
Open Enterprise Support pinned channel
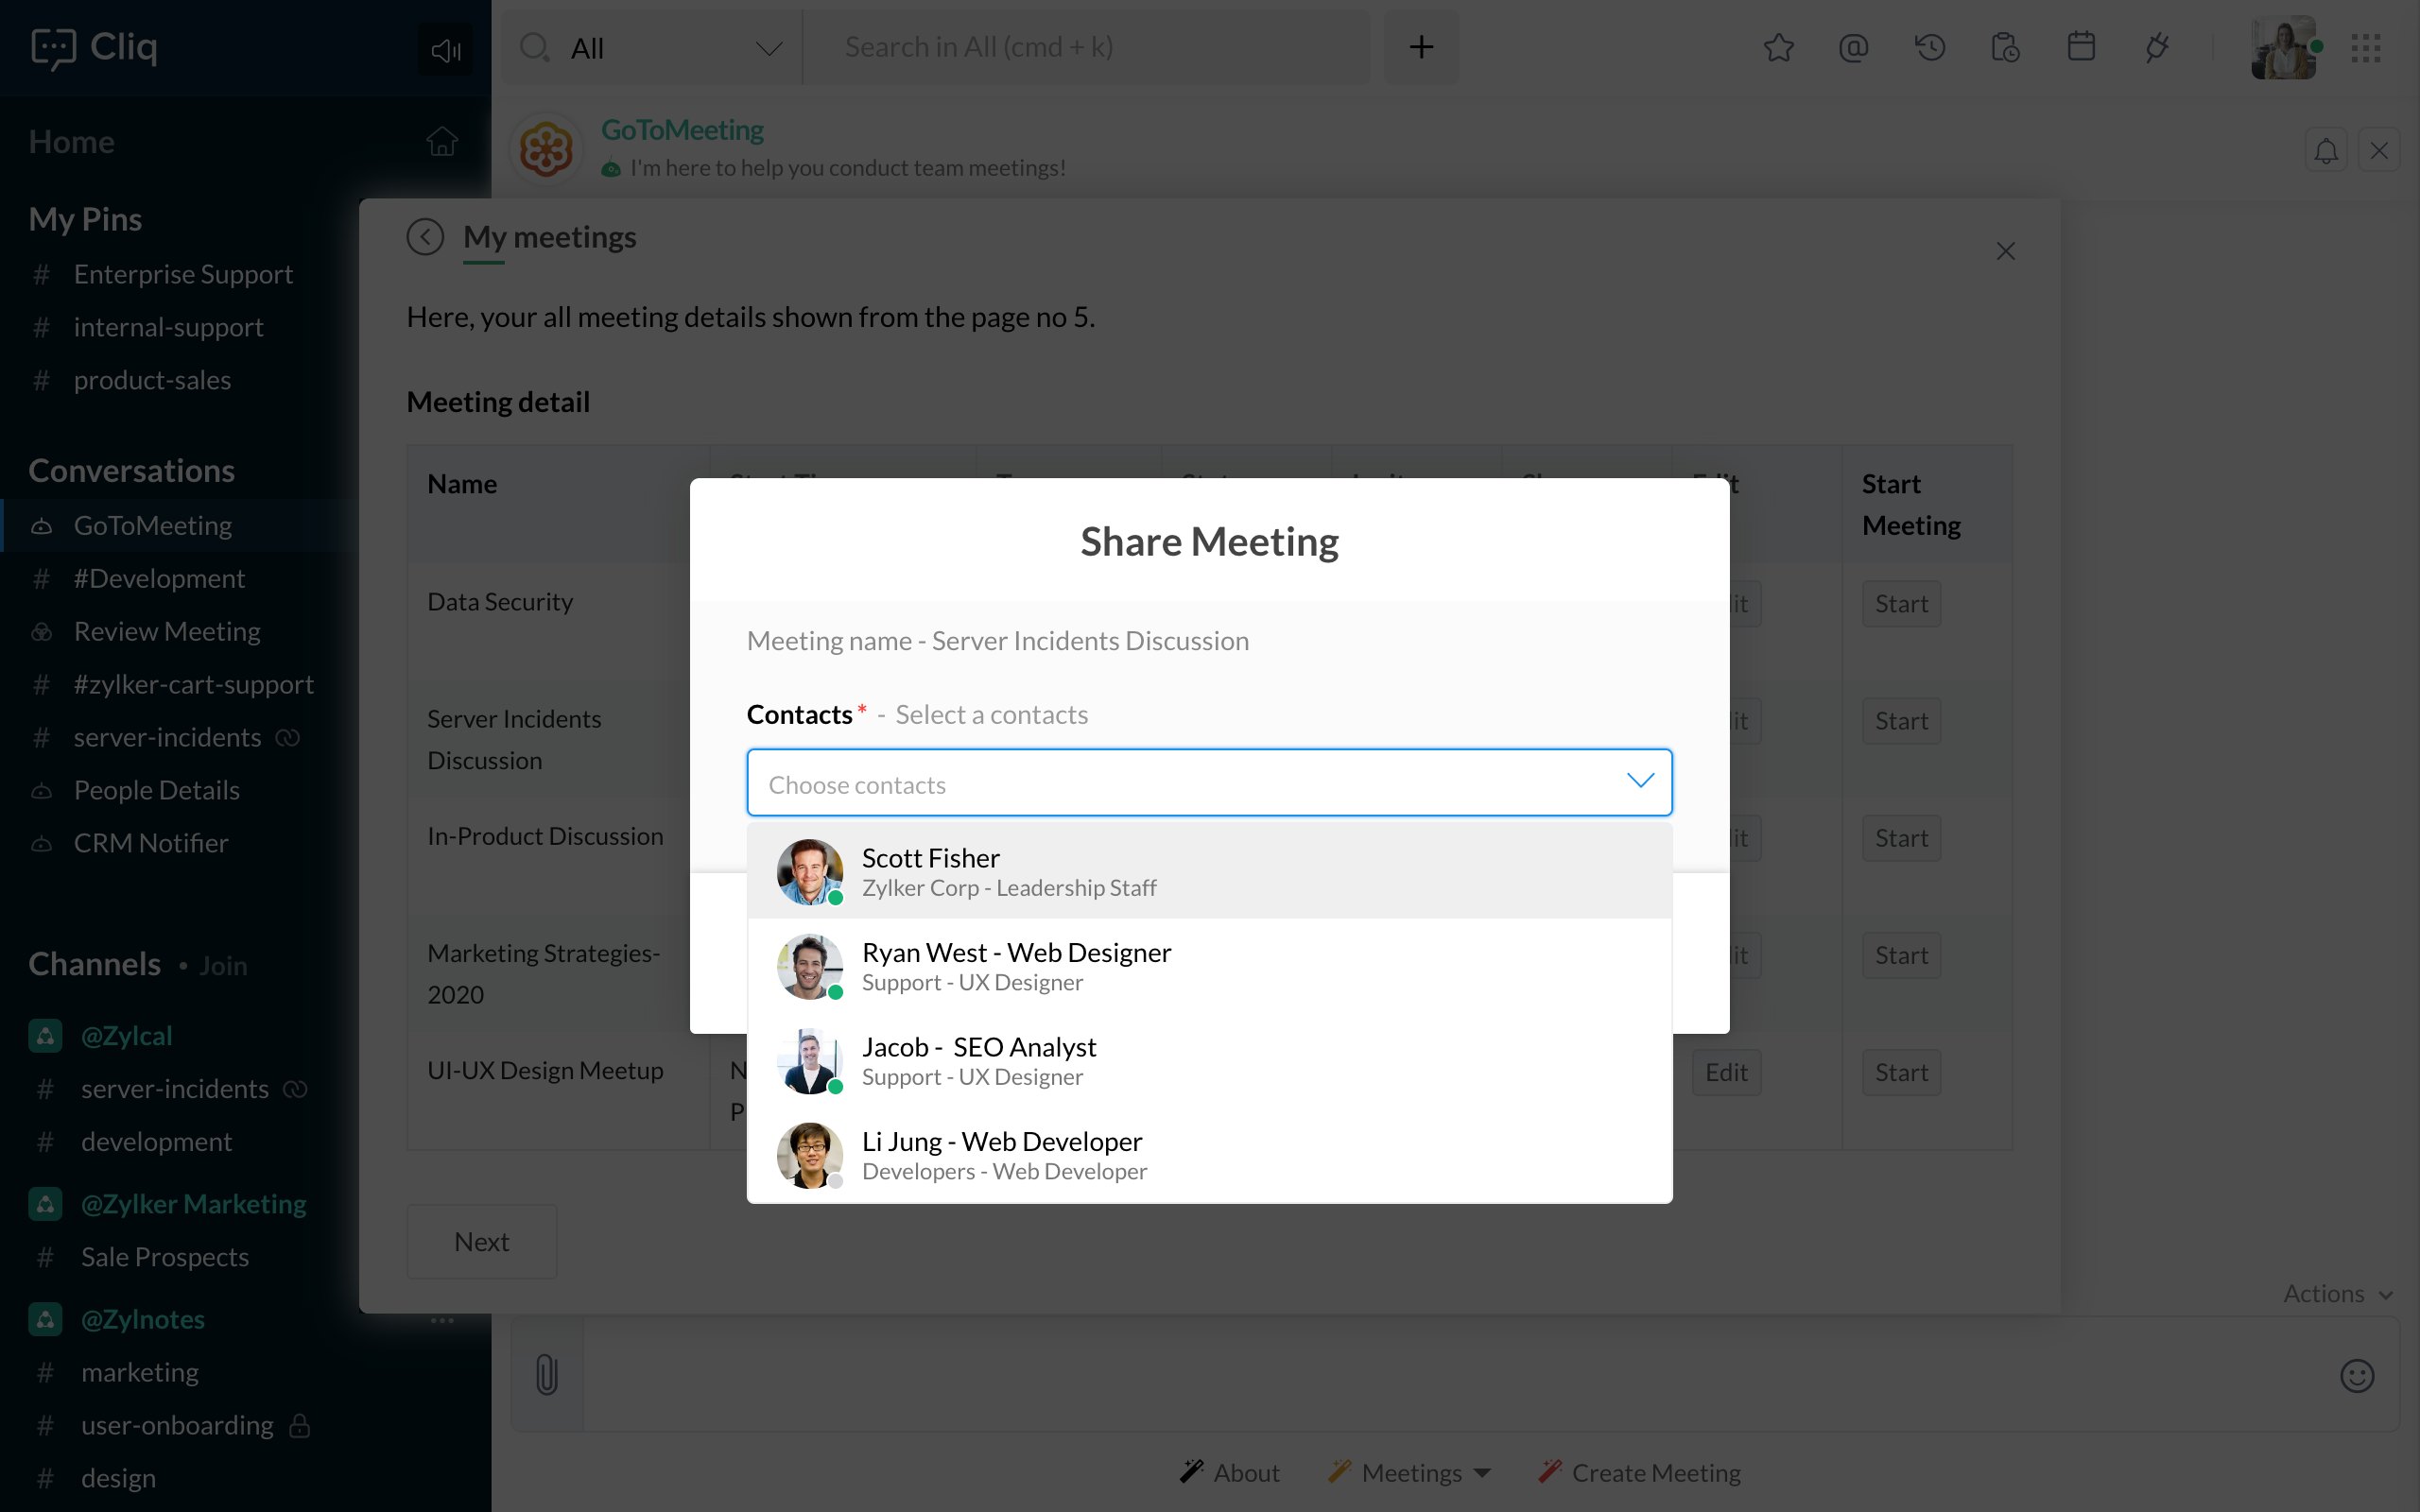pos(183,274)
